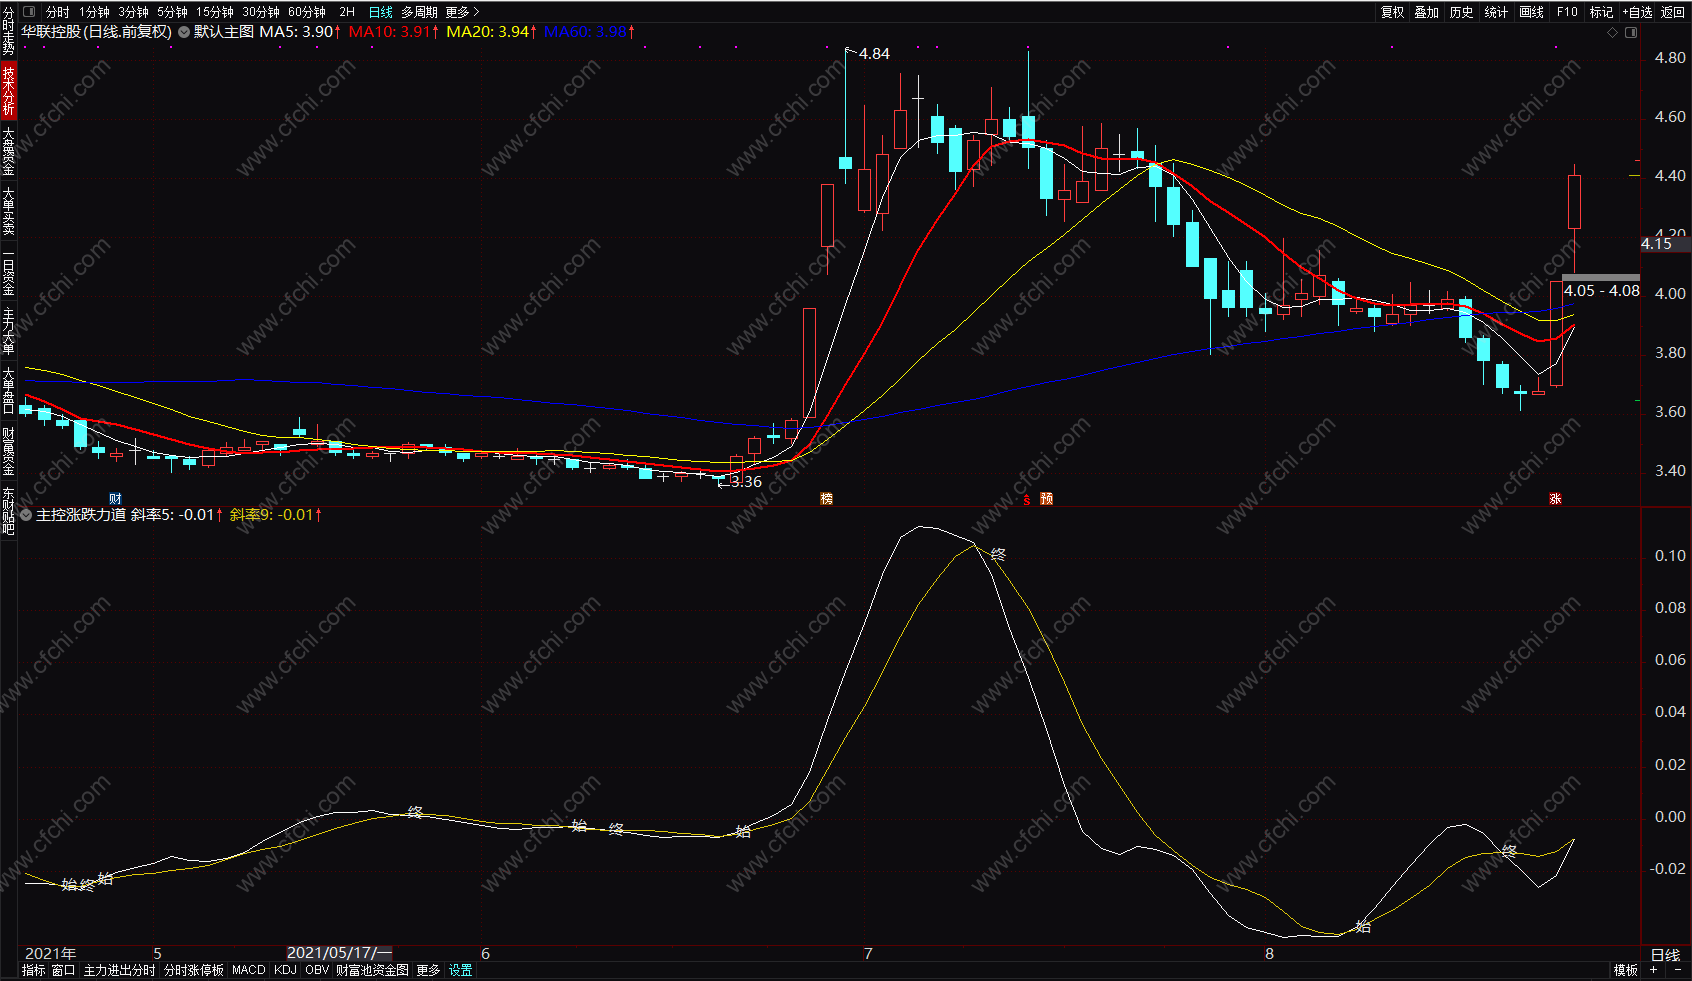Open the 画线 drawing tools
The image size is (1692, 981).
click(1532, 12)
